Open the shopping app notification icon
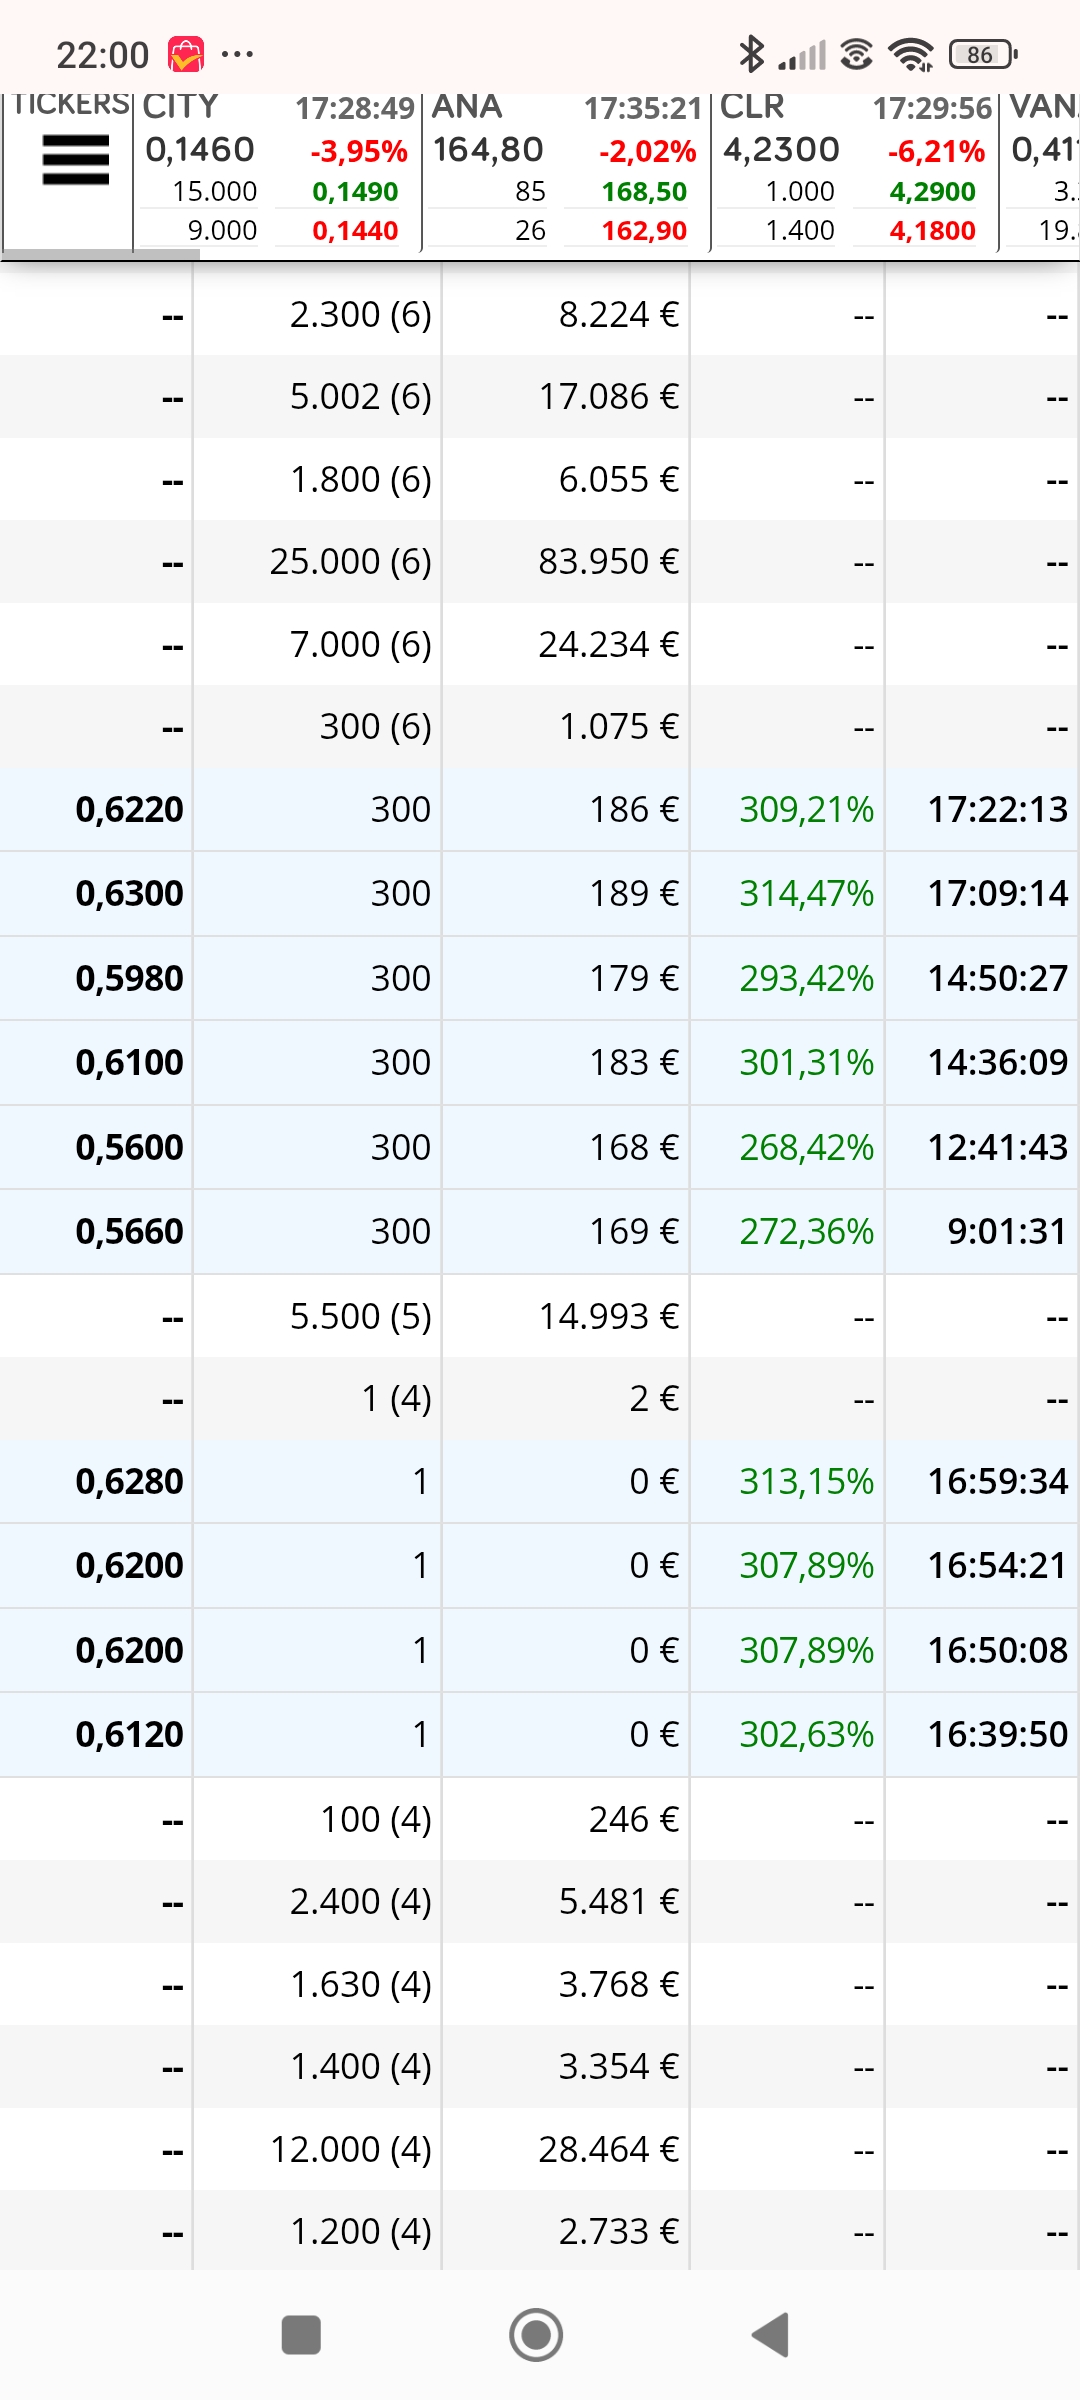 [186, 54]
